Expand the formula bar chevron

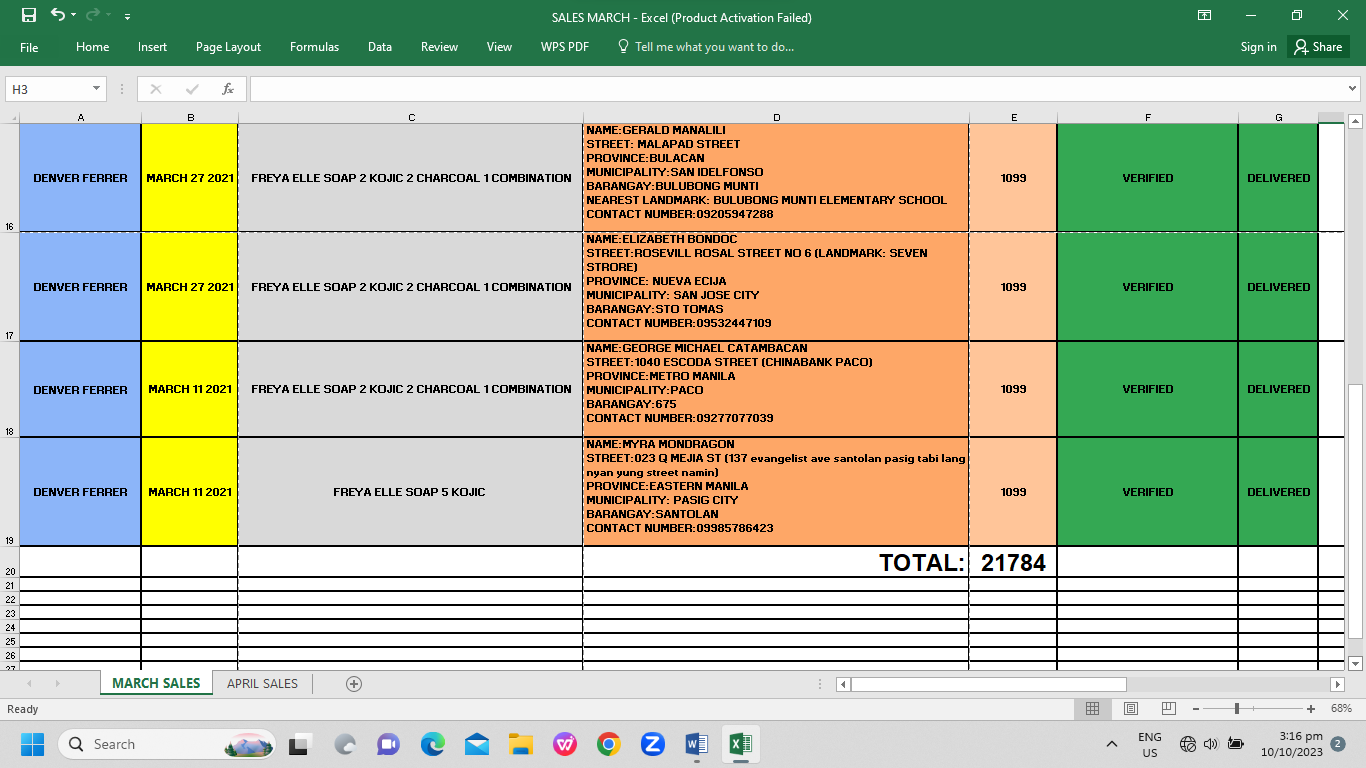[x=1353, y=89]
